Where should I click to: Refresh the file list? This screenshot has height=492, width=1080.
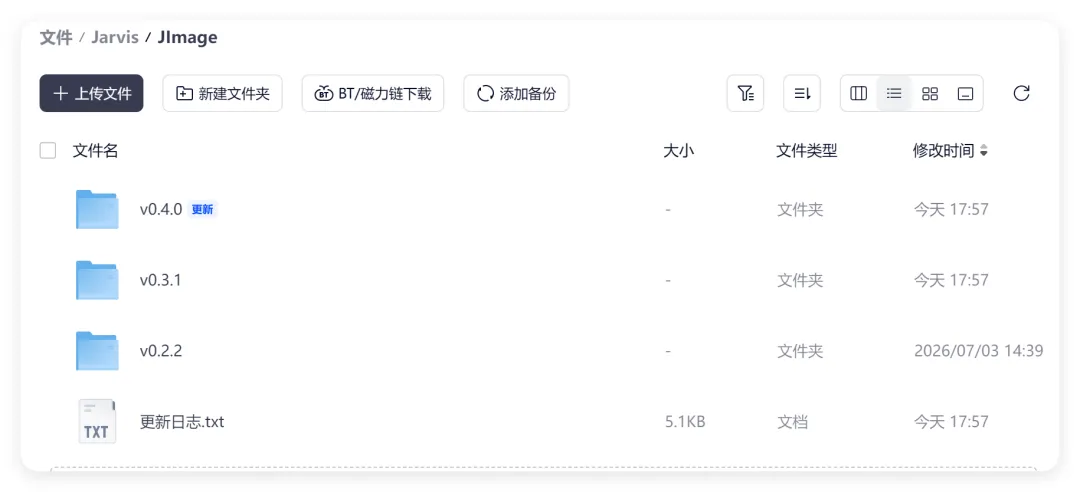point(1021,93)
